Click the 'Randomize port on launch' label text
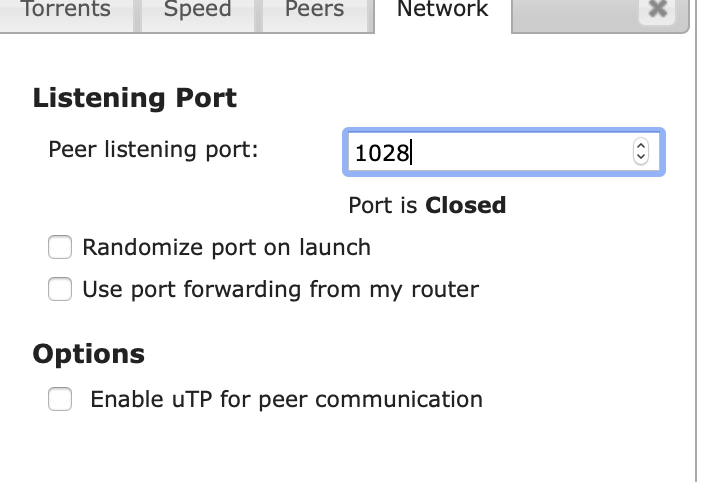The image size is (716, 482). (x=226, y=247)
